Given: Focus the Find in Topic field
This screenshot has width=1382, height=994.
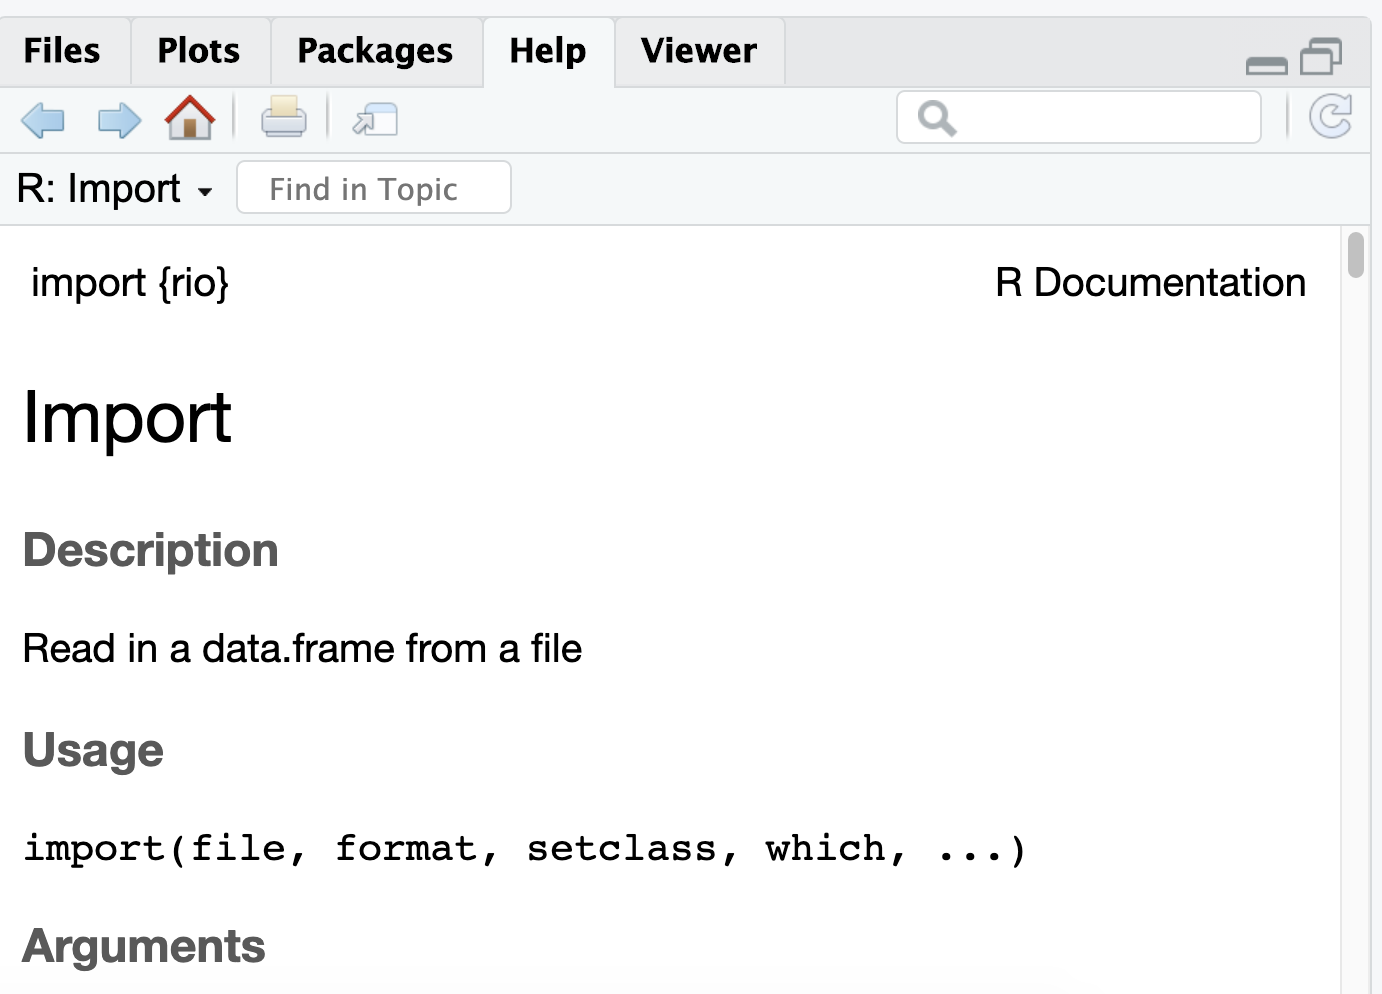Looking at the screenshot, I should point(374,188).
